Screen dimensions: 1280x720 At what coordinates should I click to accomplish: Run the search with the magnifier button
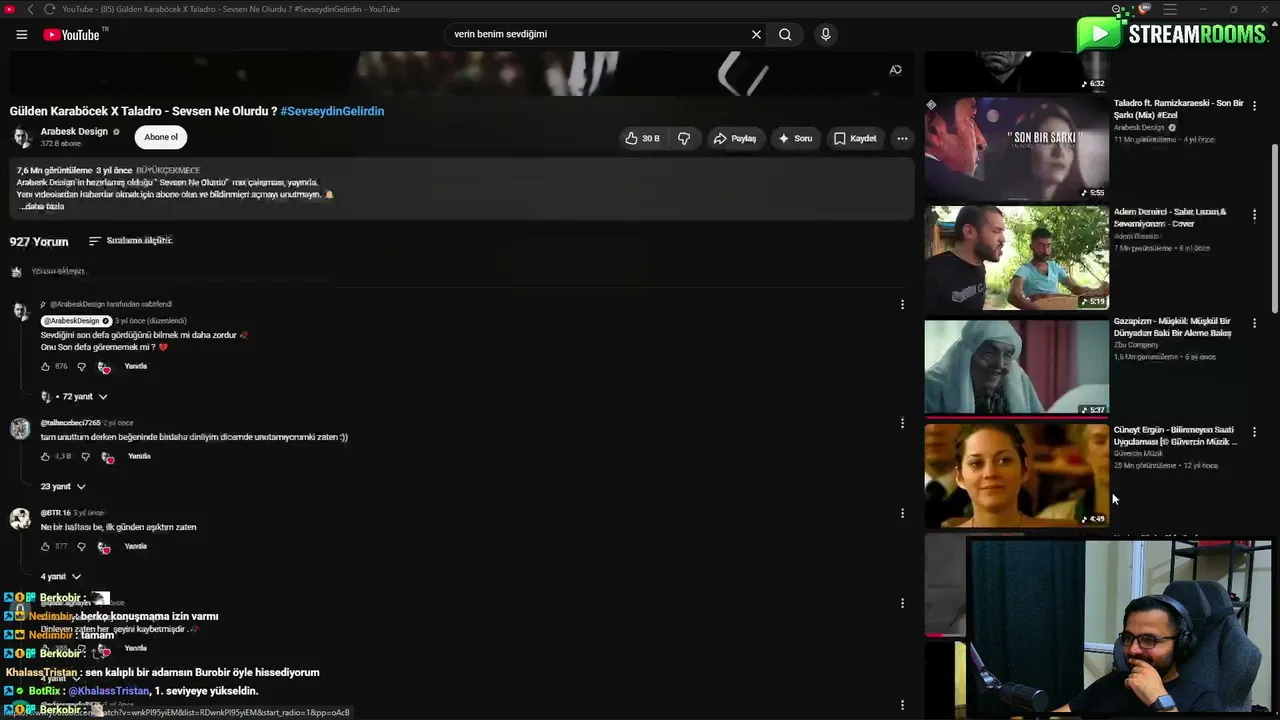tap(785, 34)
